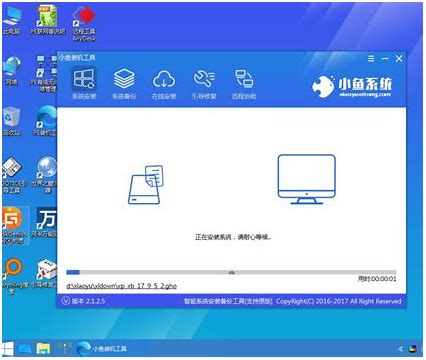The image size is (426, 360).
Task: Open the 网络 (Network) desktop icon
Action: click(12, 71)
